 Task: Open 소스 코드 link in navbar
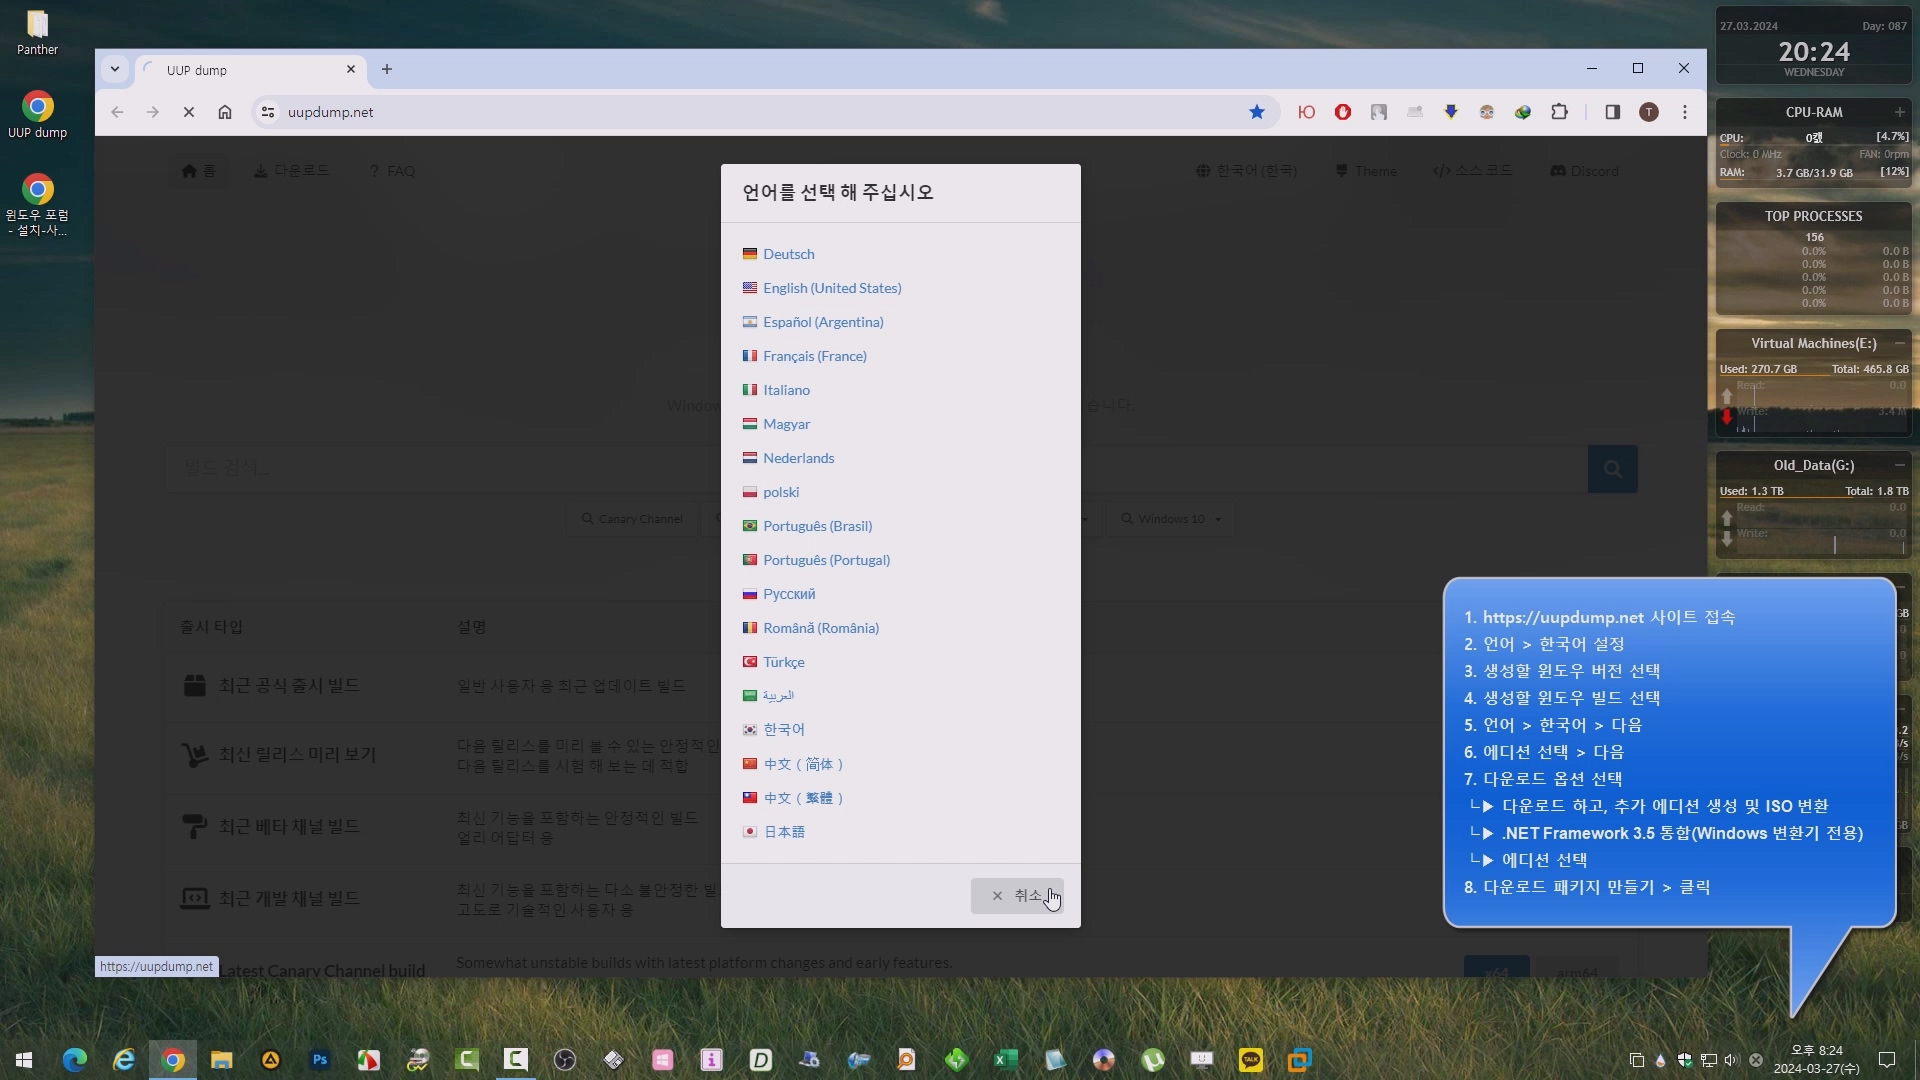pyautogui.click(x=1473, y=171)
